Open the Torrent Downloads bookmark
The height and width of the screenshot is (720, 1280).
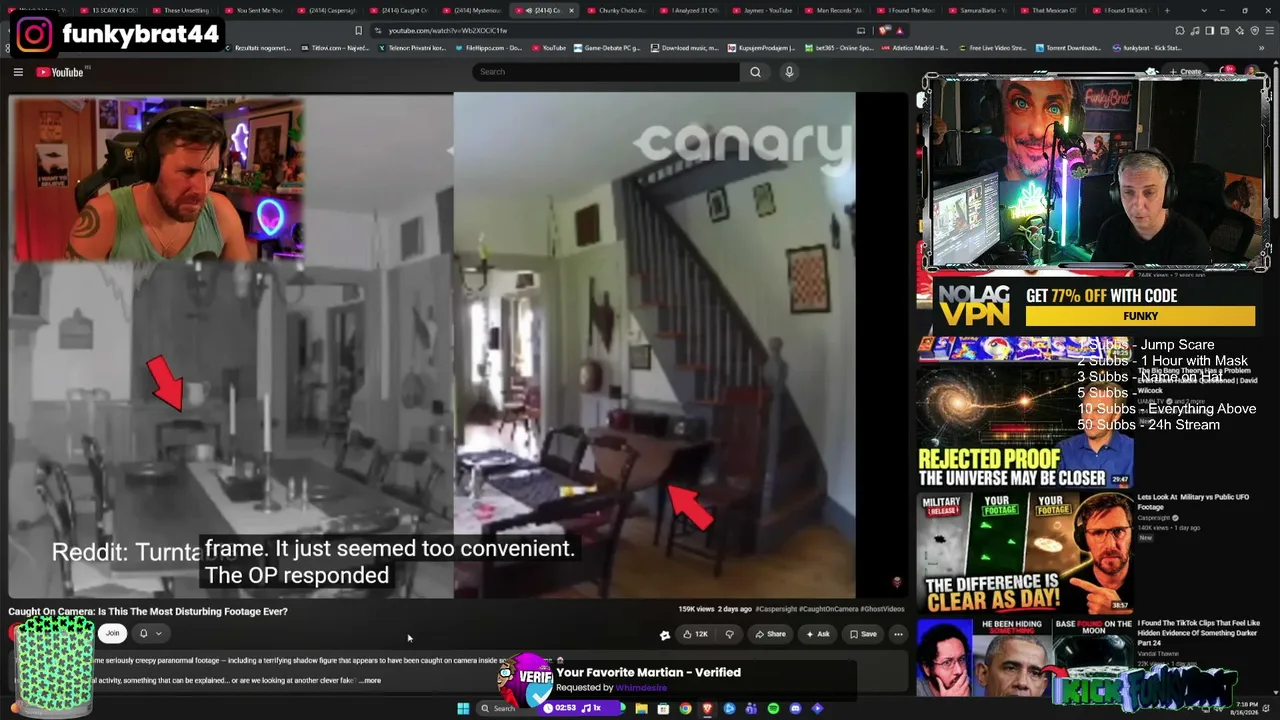tap(1070, 48)
